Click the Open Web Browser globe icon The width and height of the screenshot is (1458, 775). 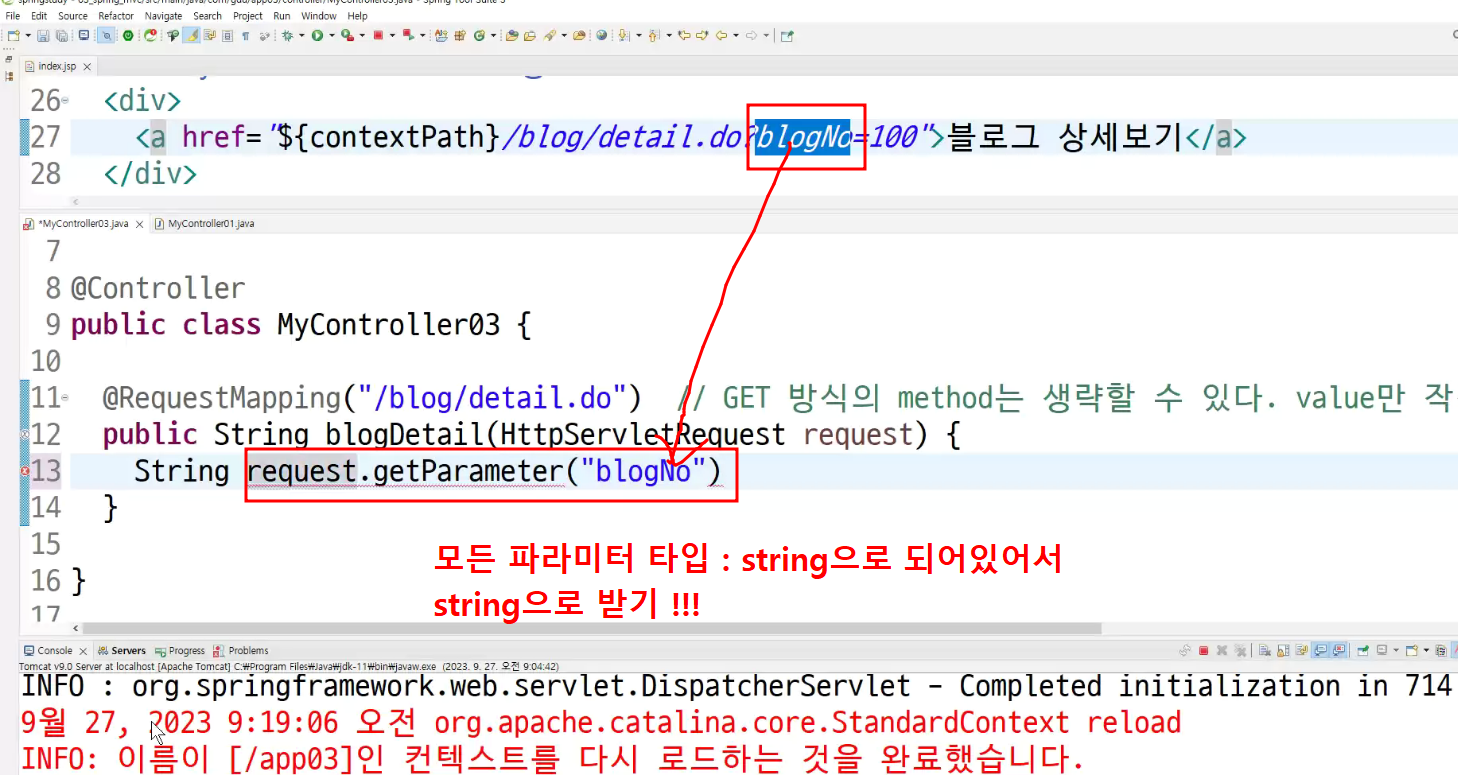click(601, 35)
